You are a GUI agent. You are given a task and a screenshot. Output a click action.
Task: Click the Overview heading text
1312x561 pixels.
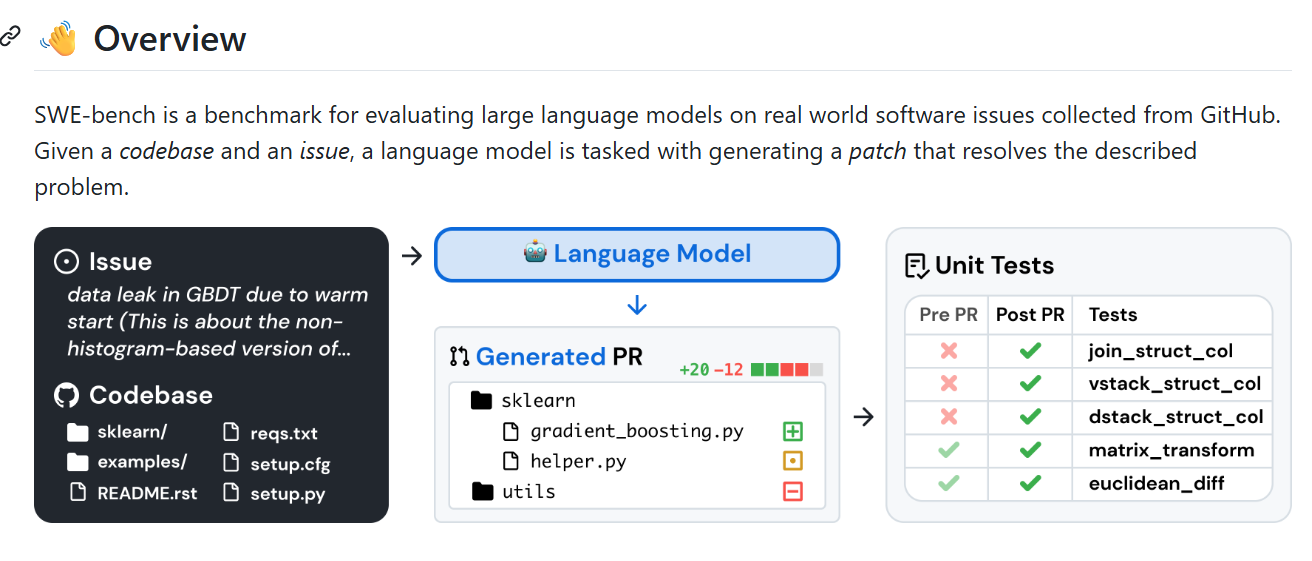coord(170,39)
